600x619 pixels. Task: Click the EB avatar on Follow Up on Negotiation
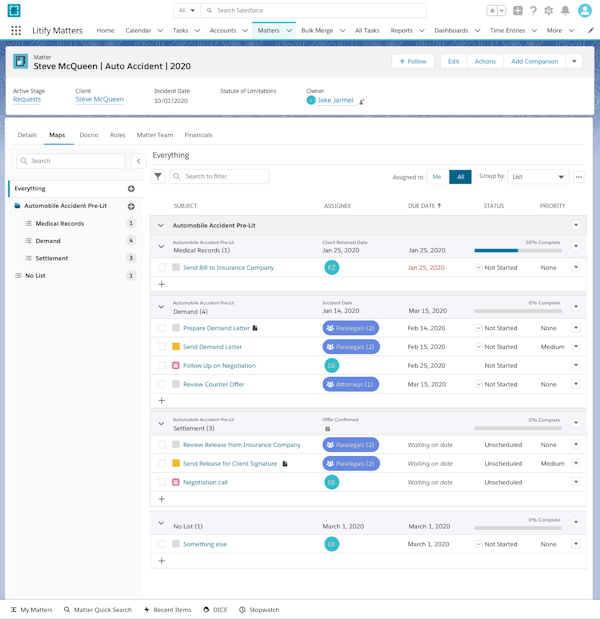point(332,366)
